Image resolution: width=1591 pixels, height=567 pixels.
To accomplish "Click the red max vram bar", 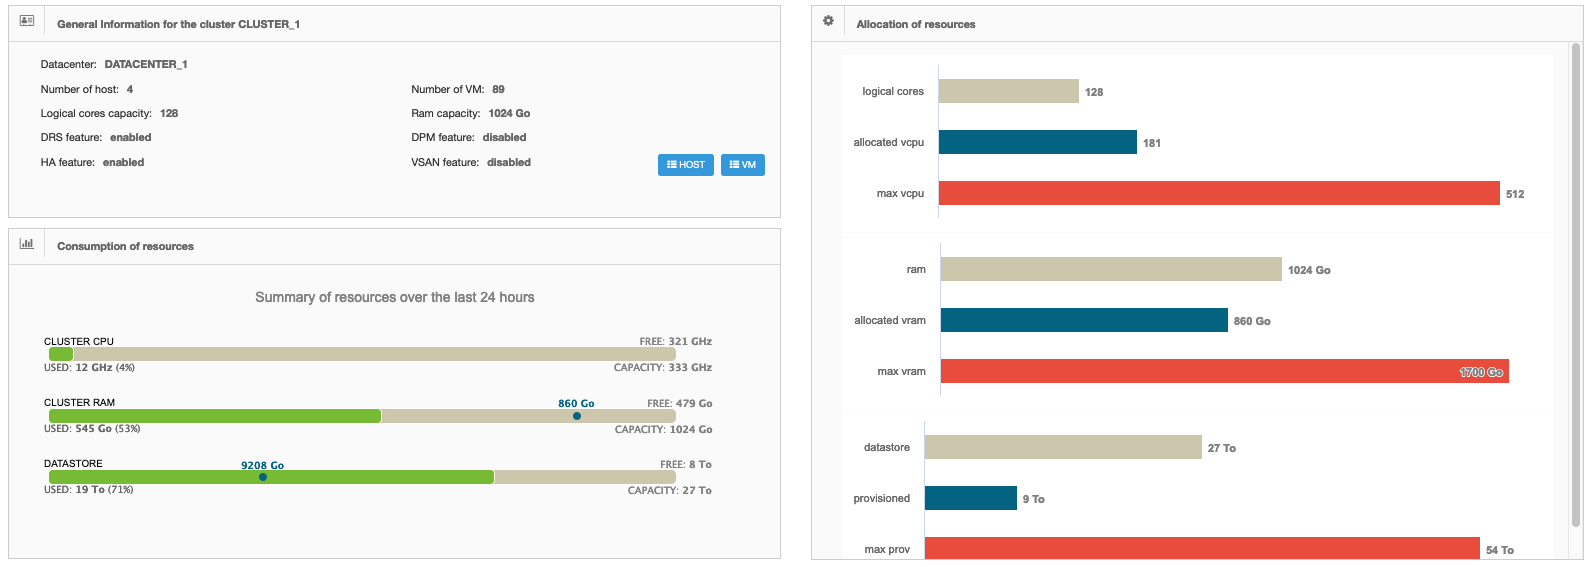I will [1223, 371].
